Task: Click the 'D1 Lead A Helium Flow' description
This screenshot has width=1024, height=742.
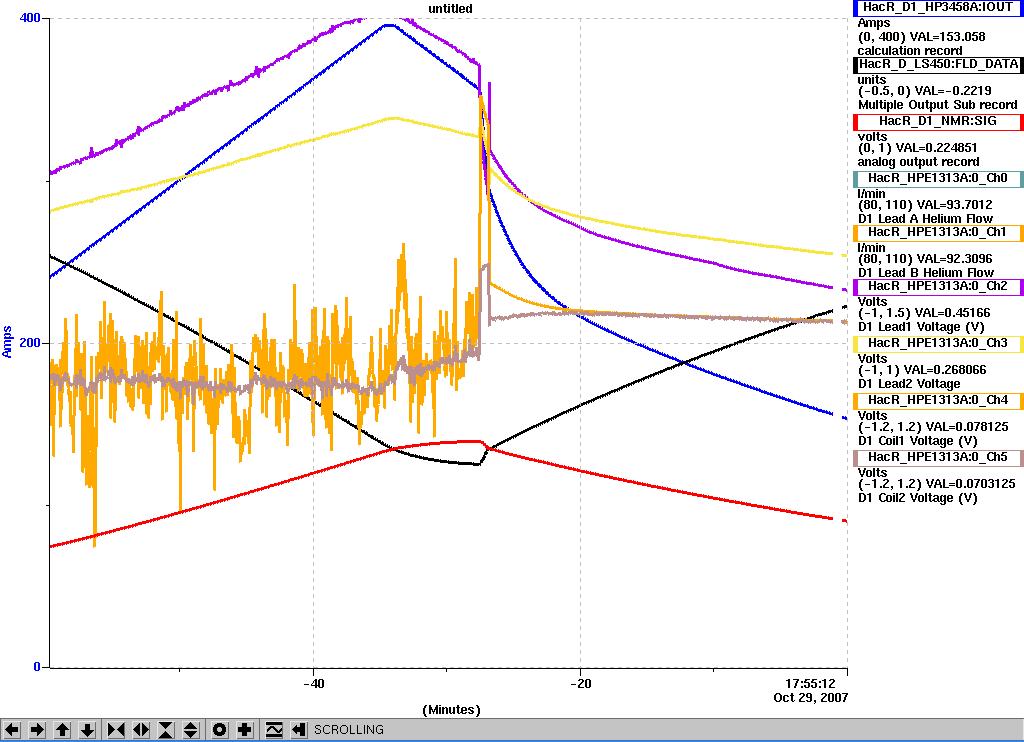Action: pos(925,219)
